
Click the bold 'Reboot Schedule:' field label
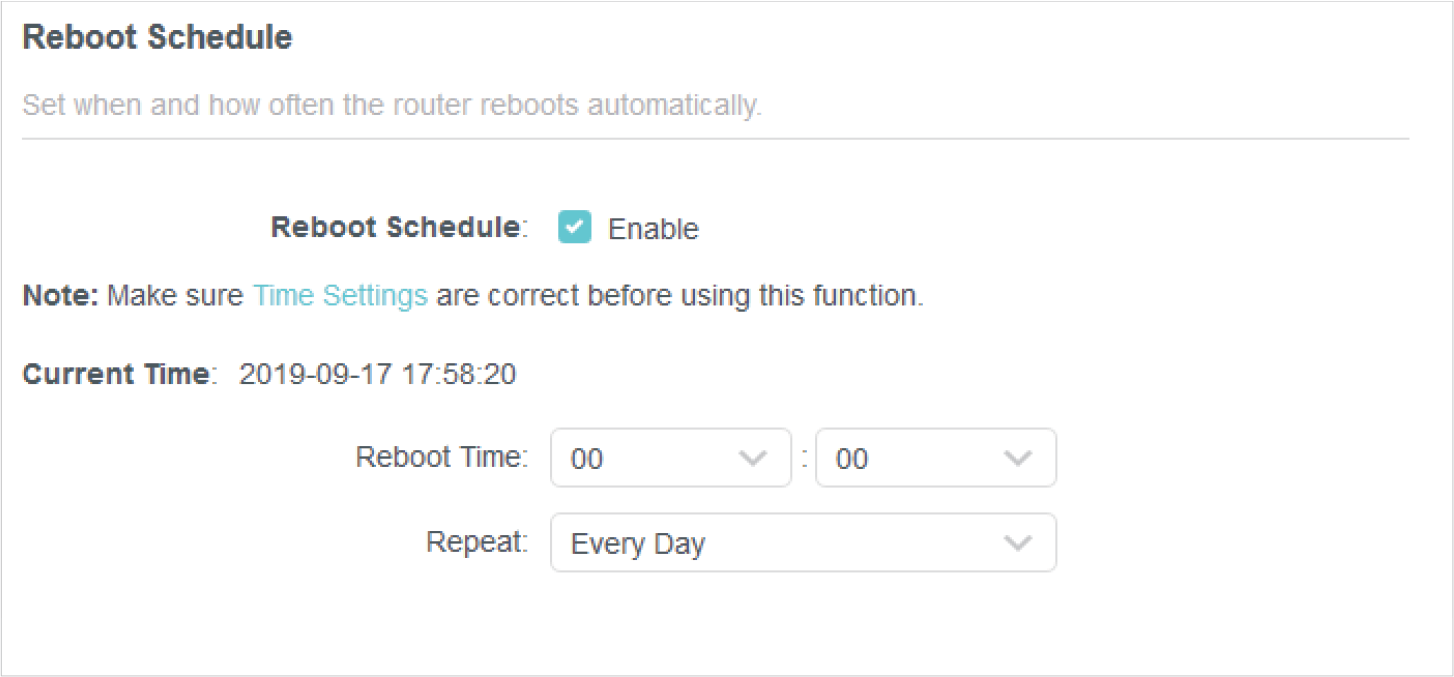[x=397, y=228]
